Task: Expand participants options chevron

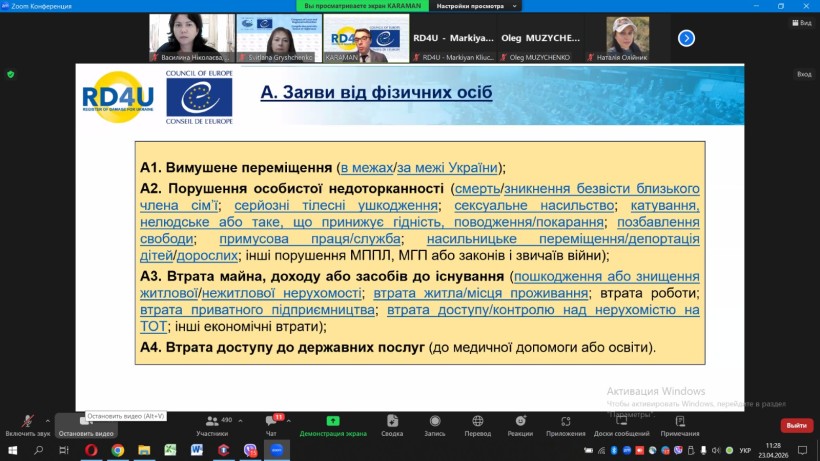Action: (x=240, y=421)
